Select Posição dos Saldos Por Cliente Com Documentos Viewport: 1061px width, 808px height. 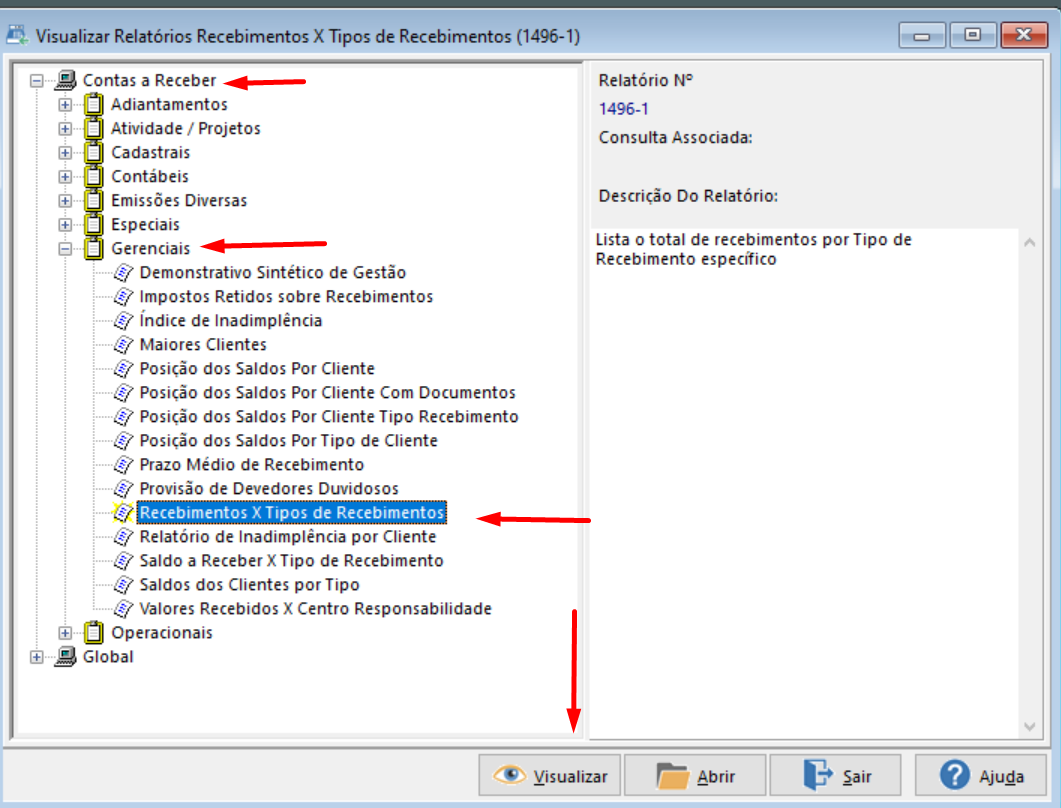[328, 392]
